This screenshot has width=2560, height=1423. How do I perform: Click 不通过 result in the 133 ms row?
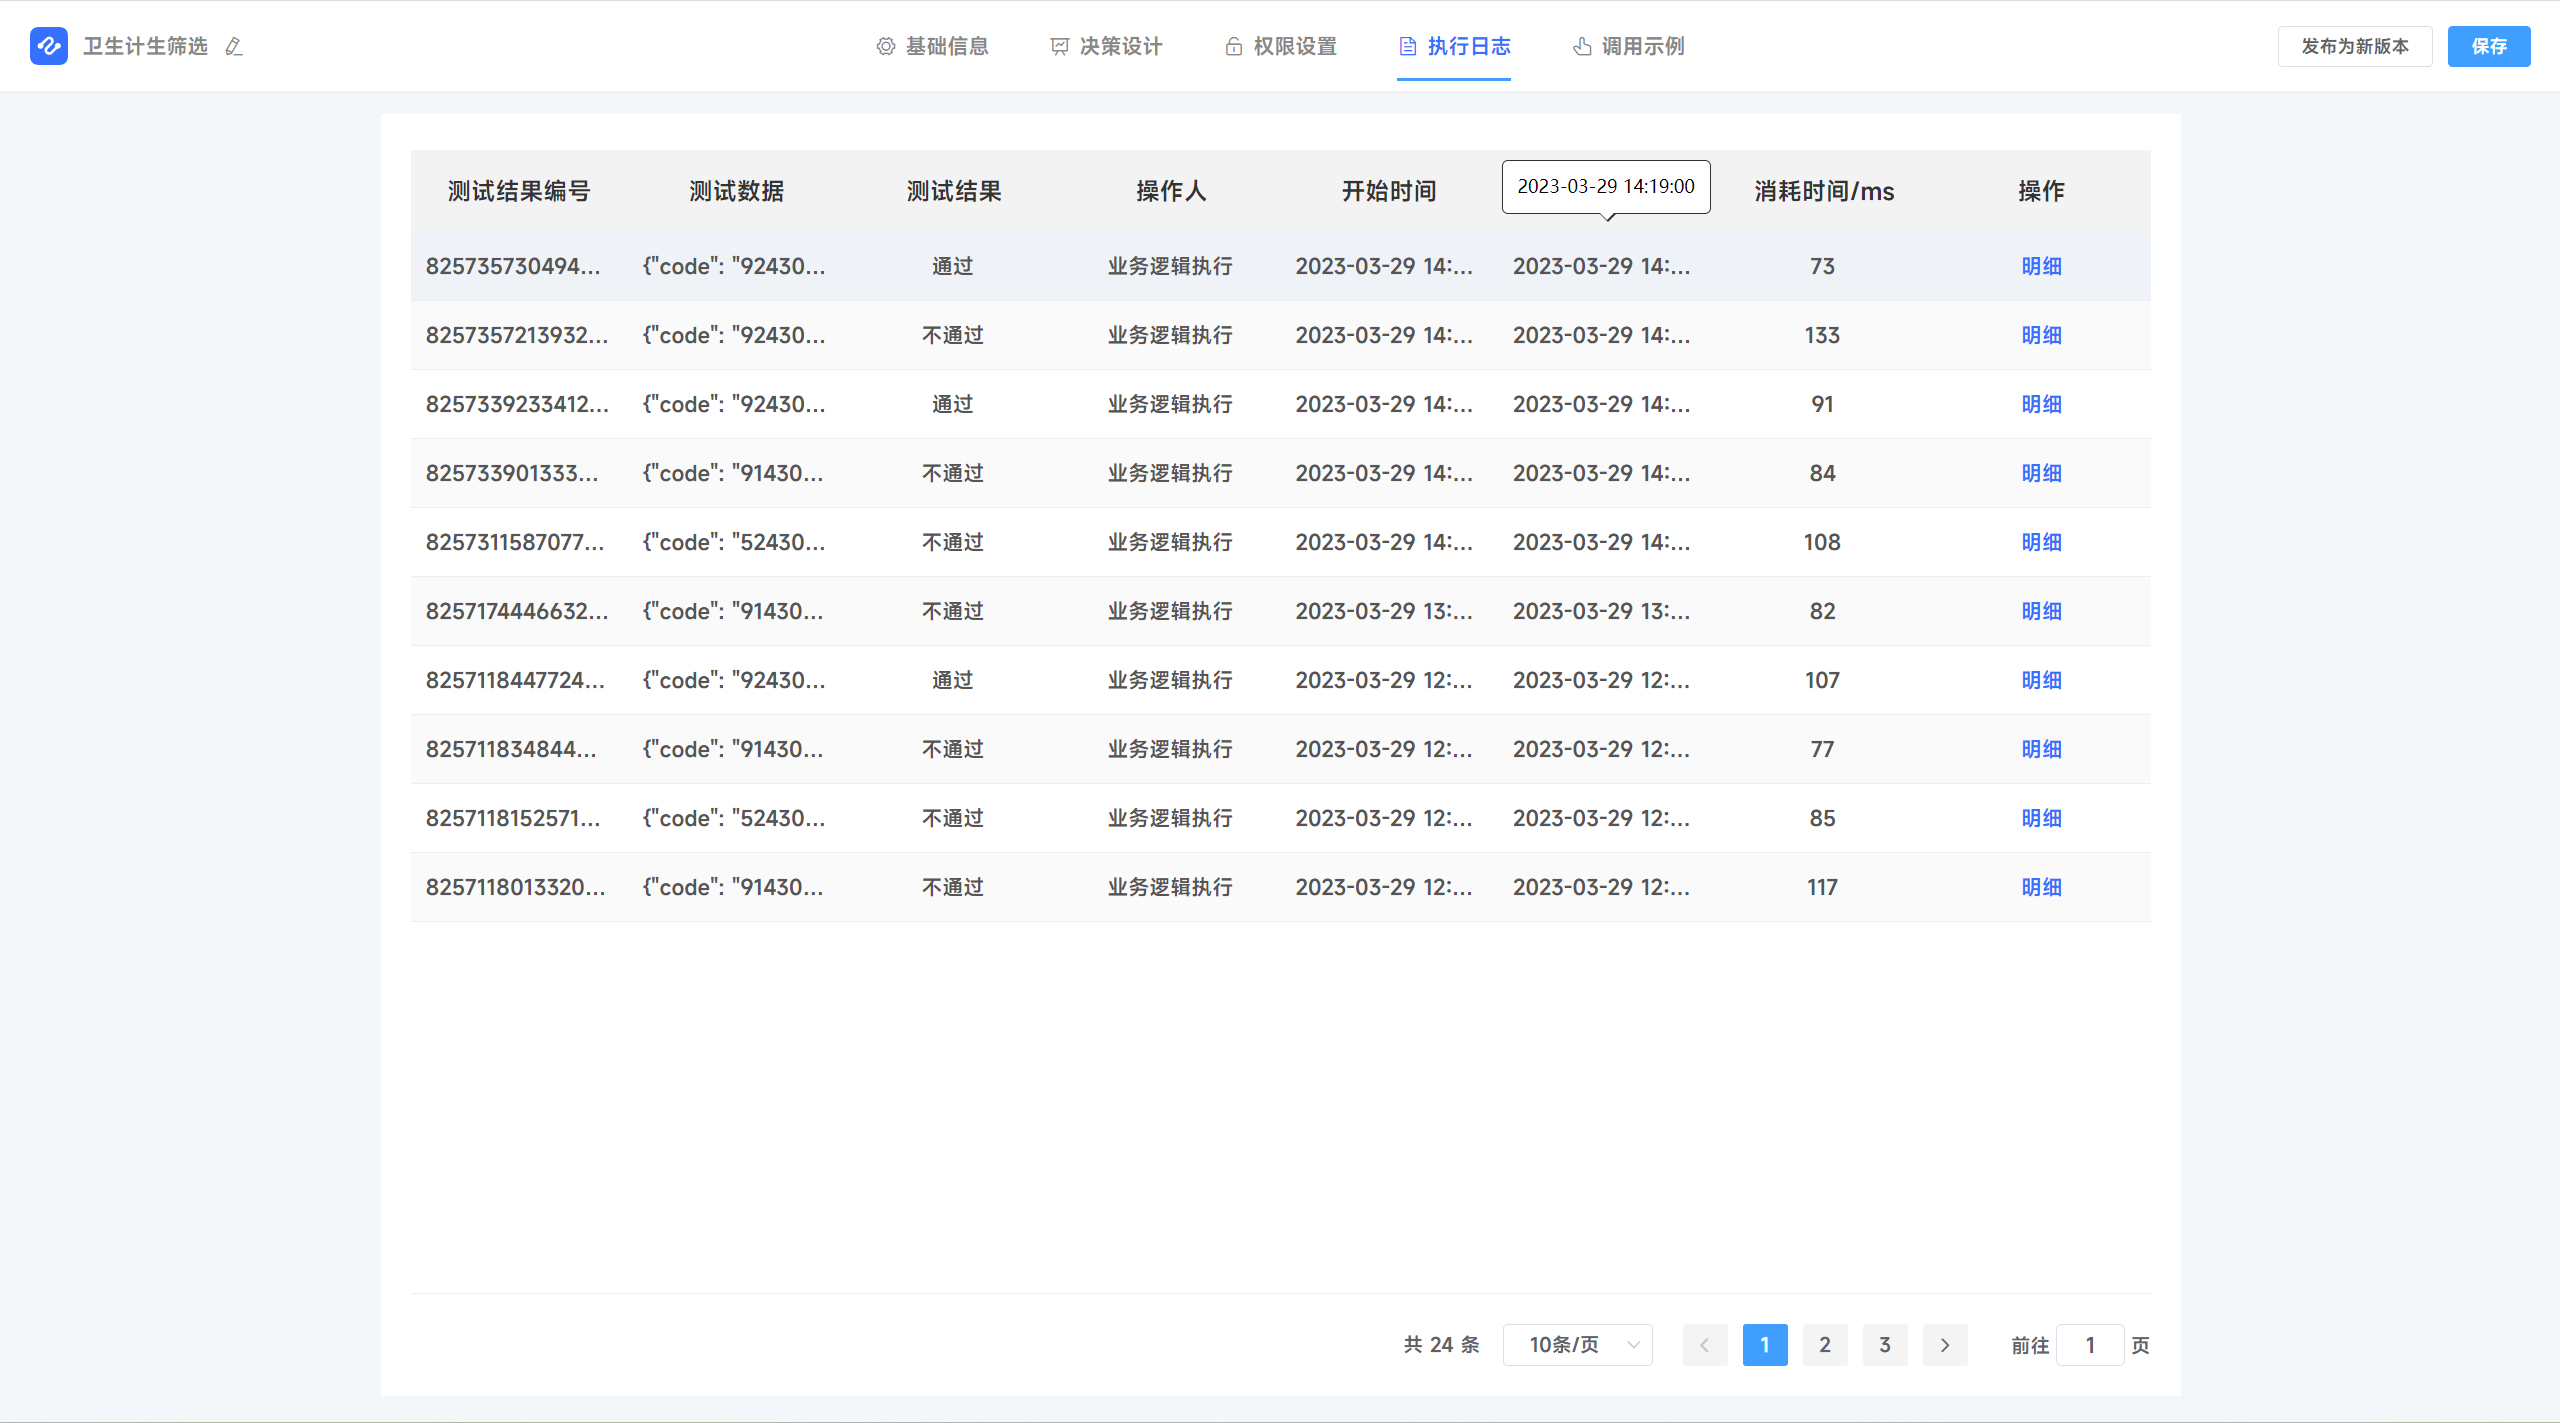click(953, 335)
